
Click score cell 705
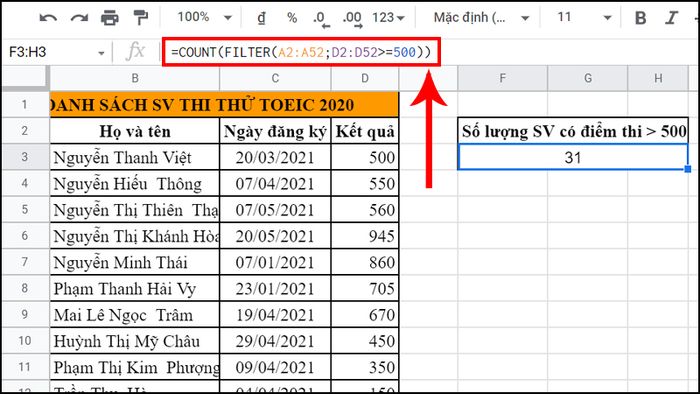365,288
